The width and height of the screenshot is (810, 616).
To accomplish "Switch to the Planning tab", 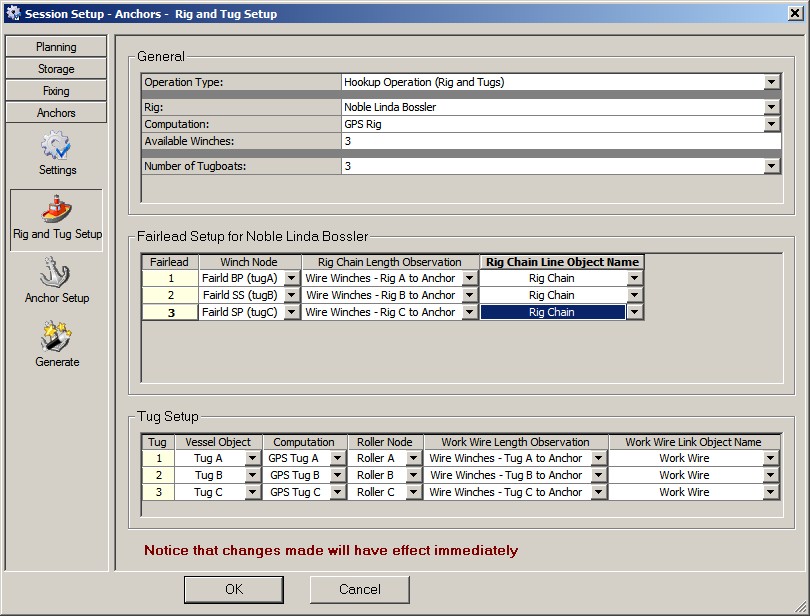I will tap(56, 47).
